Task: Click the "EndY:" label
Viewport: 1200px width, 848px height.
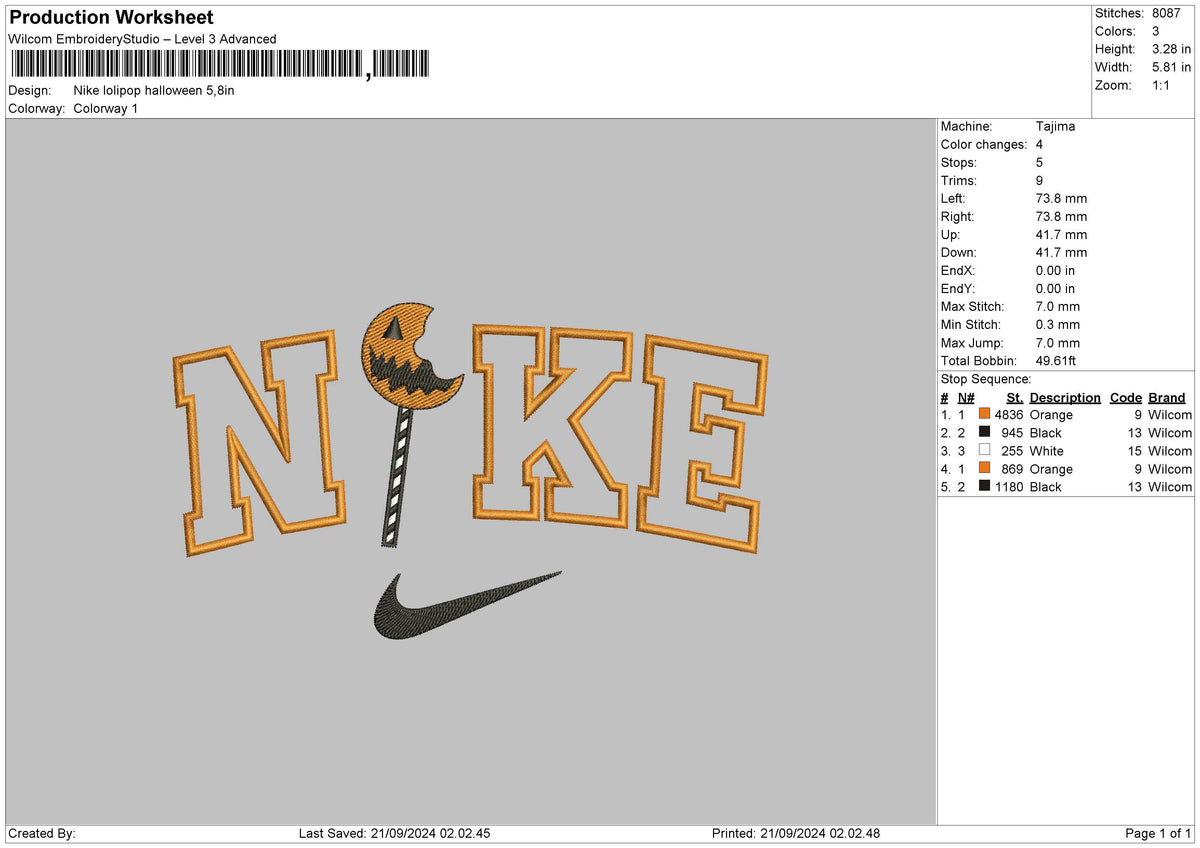Action: coord(958,288)
